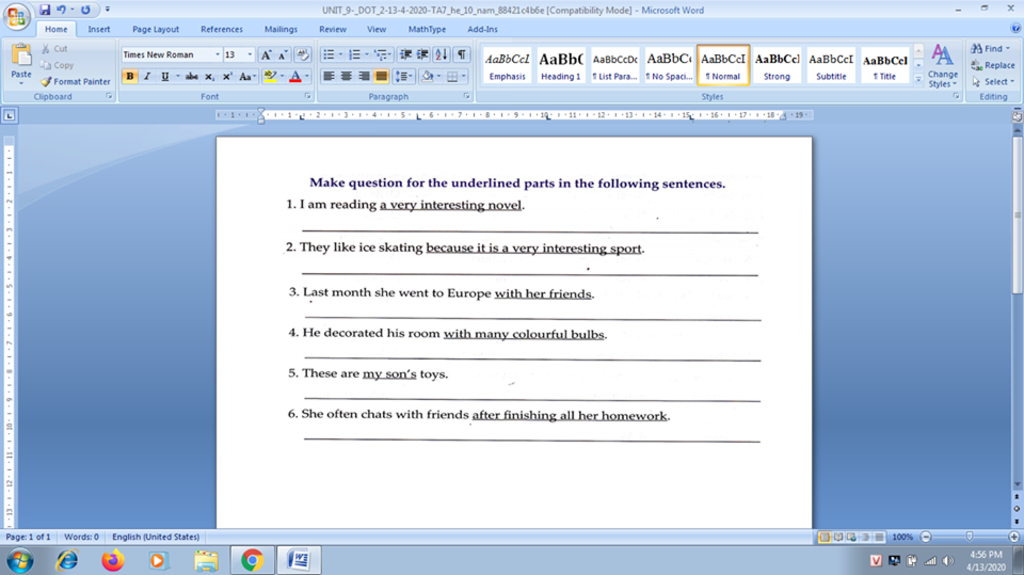Undo last action in Quick Access toolbar

(61, 10)
